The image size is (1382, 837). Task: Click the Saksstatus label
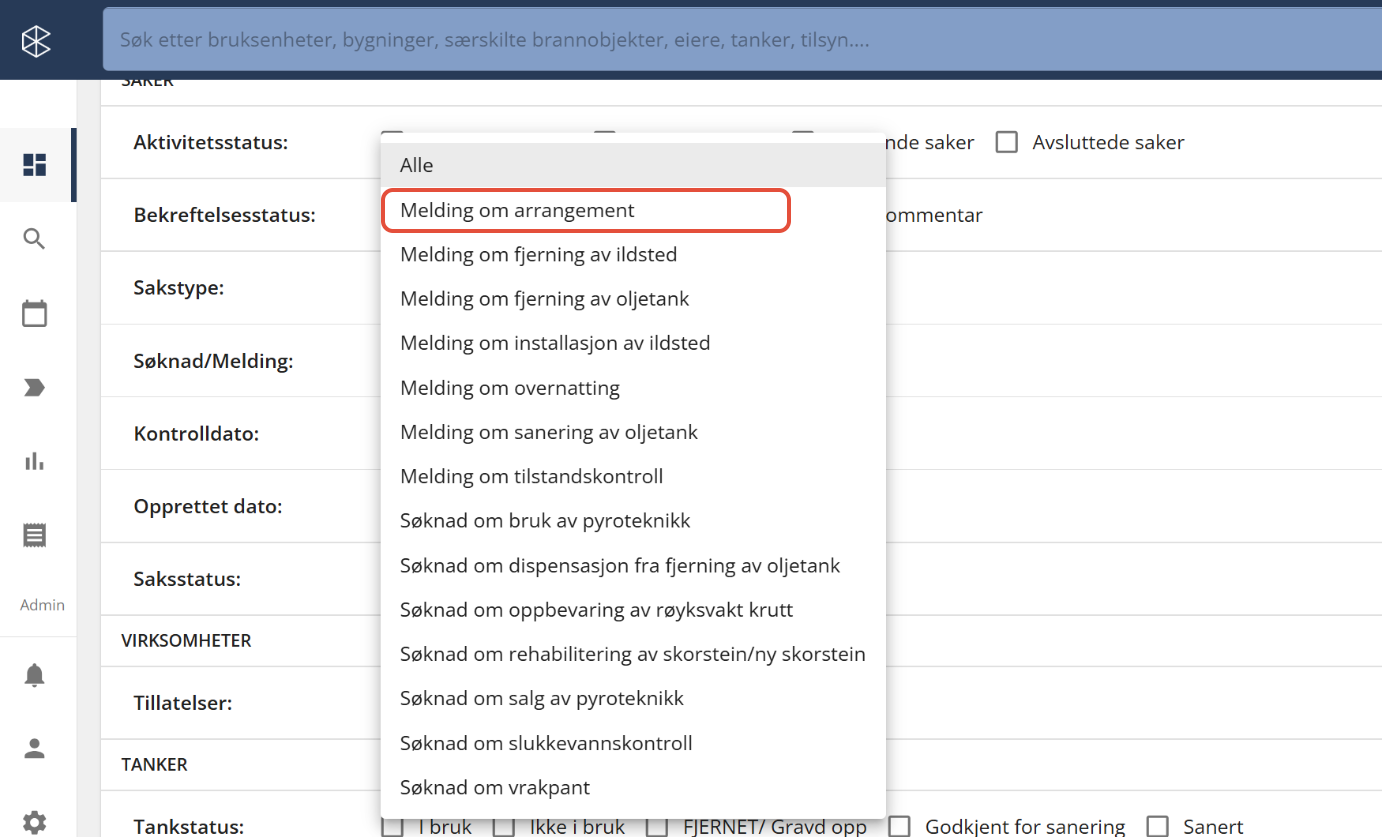coord(187,579)
